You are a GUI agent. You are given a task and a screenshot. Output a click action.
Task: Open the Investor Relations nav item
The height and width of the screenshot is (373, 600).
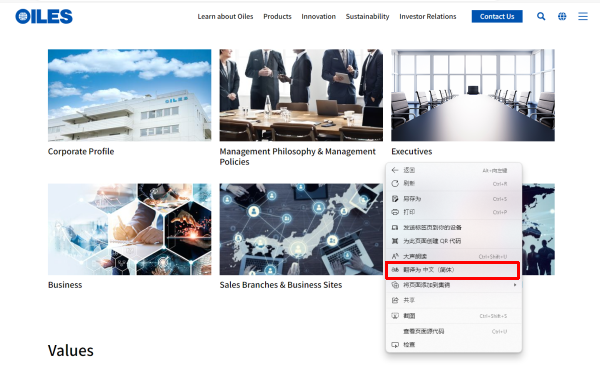coord(428,16)
